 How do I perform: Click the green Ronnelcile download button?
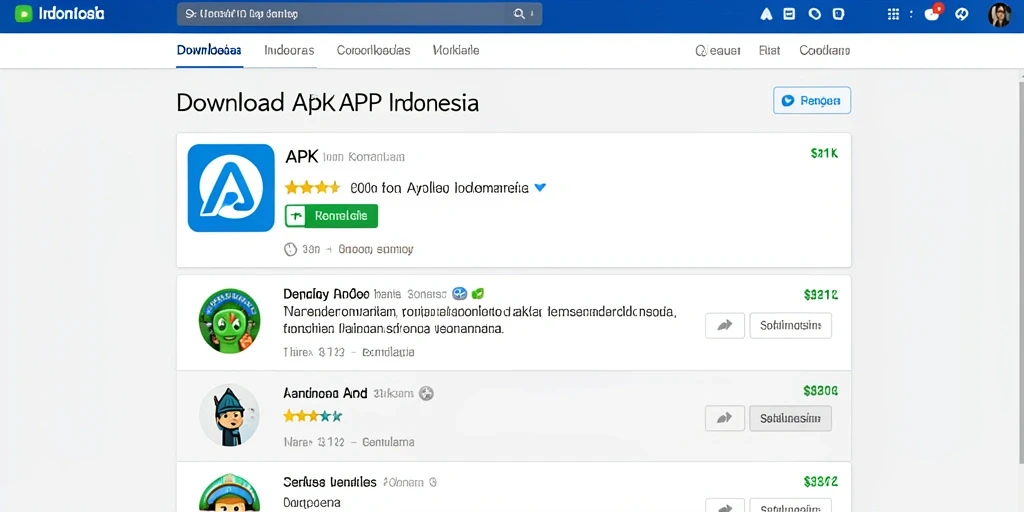pos(331,216)
